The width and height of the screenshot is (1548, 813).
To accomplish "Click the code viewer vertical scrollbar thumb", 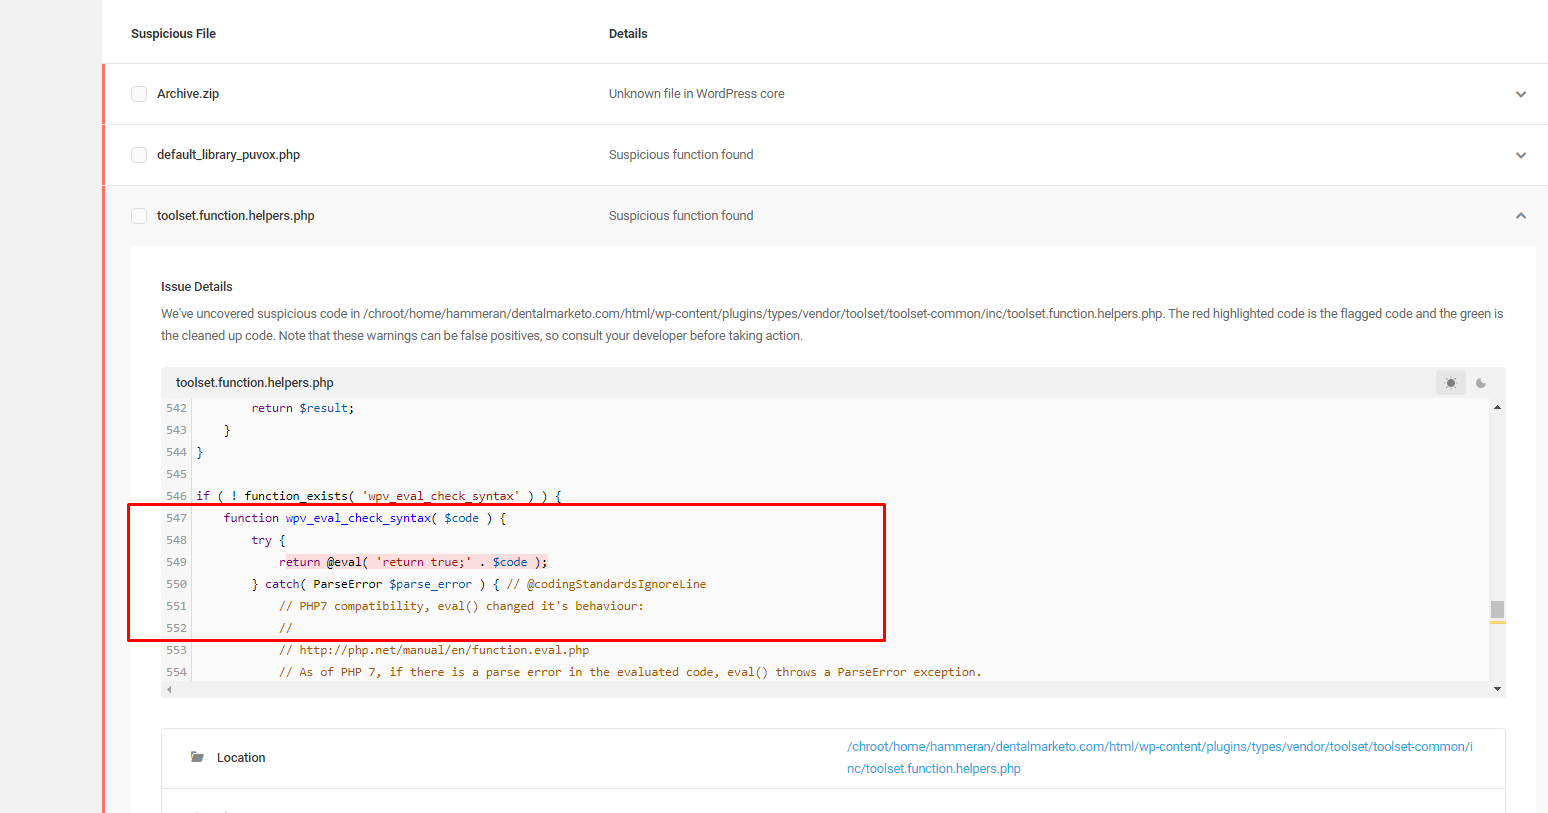I will tap(1497, 609).
